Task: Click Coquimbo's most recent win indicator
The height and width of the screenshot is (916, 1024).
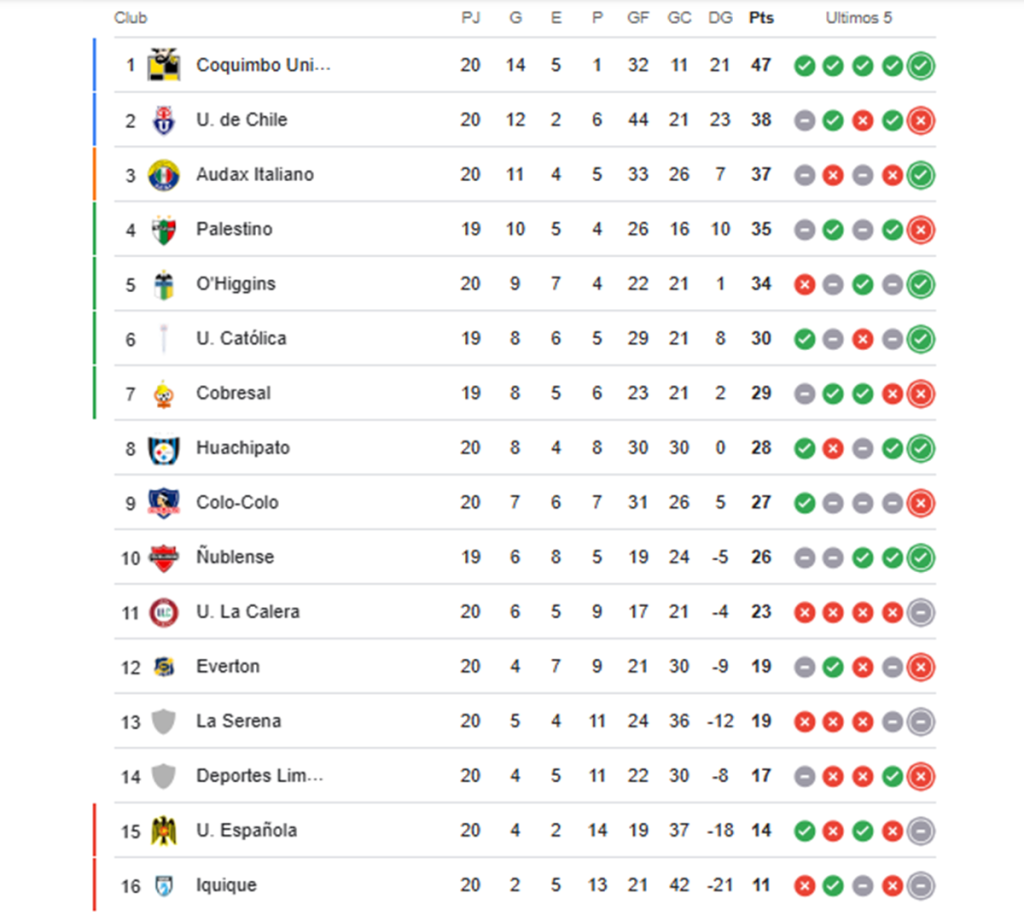Action: (921, 66)
